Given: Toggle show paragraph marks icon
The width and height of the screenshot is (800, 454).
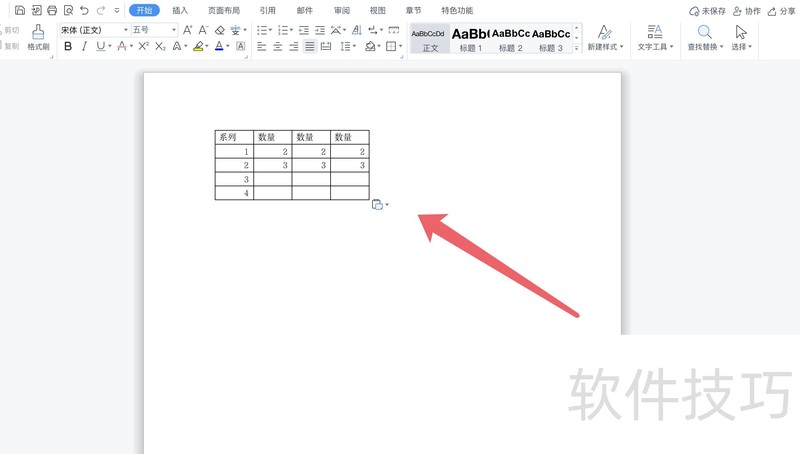Looking at the screenshot, I should tap(373, 30).
